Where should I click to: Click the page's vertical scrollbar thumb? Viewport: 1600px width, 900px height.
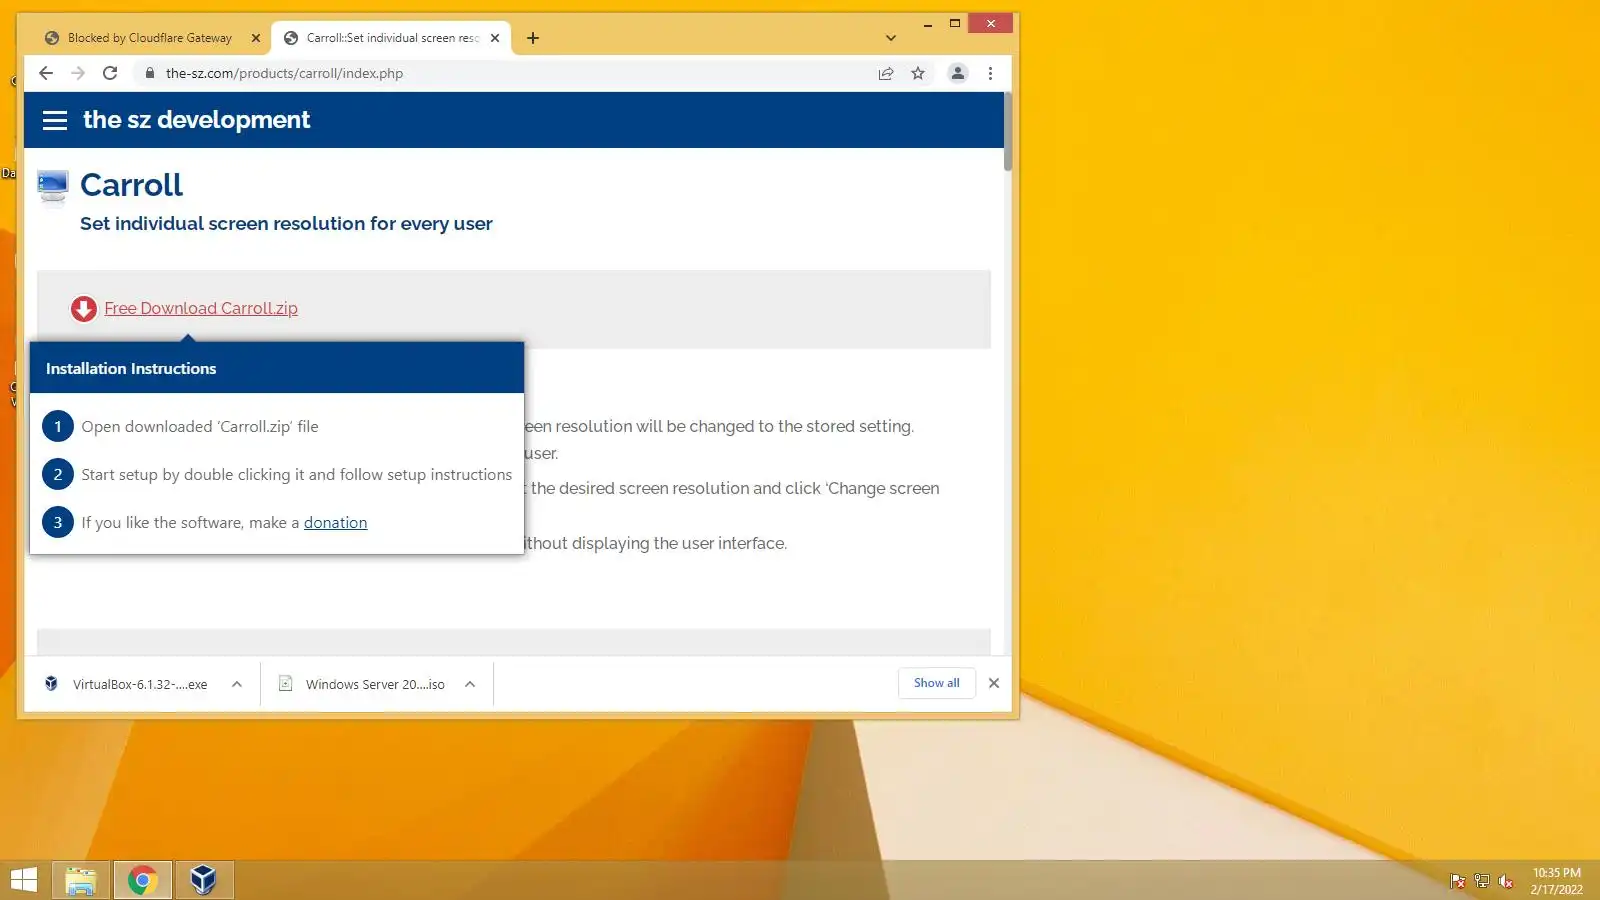(x=1008, y=132)
